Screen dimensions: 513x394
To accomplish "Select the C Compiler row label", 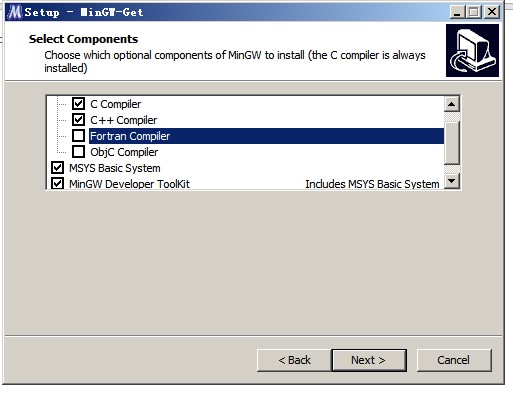I will (x=116, y=104).
